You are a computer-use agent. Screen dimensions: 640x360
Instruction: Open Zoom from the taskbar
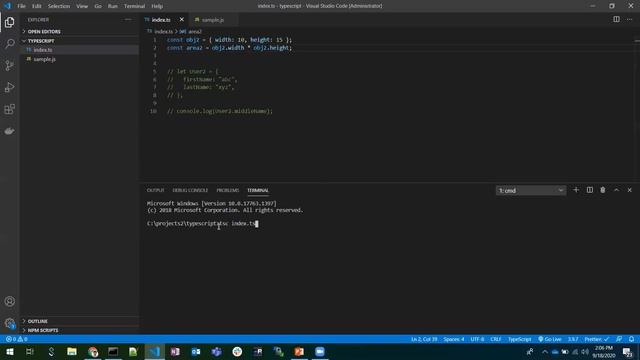320,351
